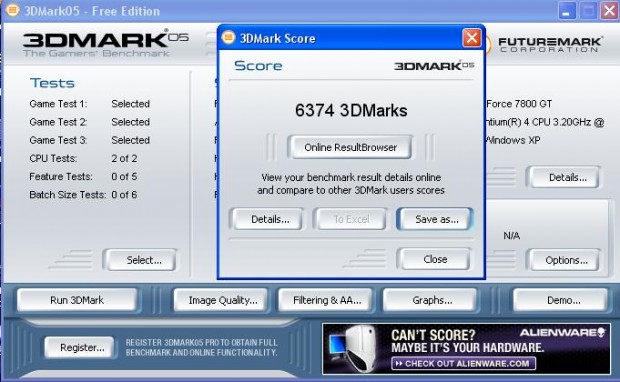Click the 'Score' heading in dialog
Viewport: 620px width, 382px height.
tap(258, 65)
